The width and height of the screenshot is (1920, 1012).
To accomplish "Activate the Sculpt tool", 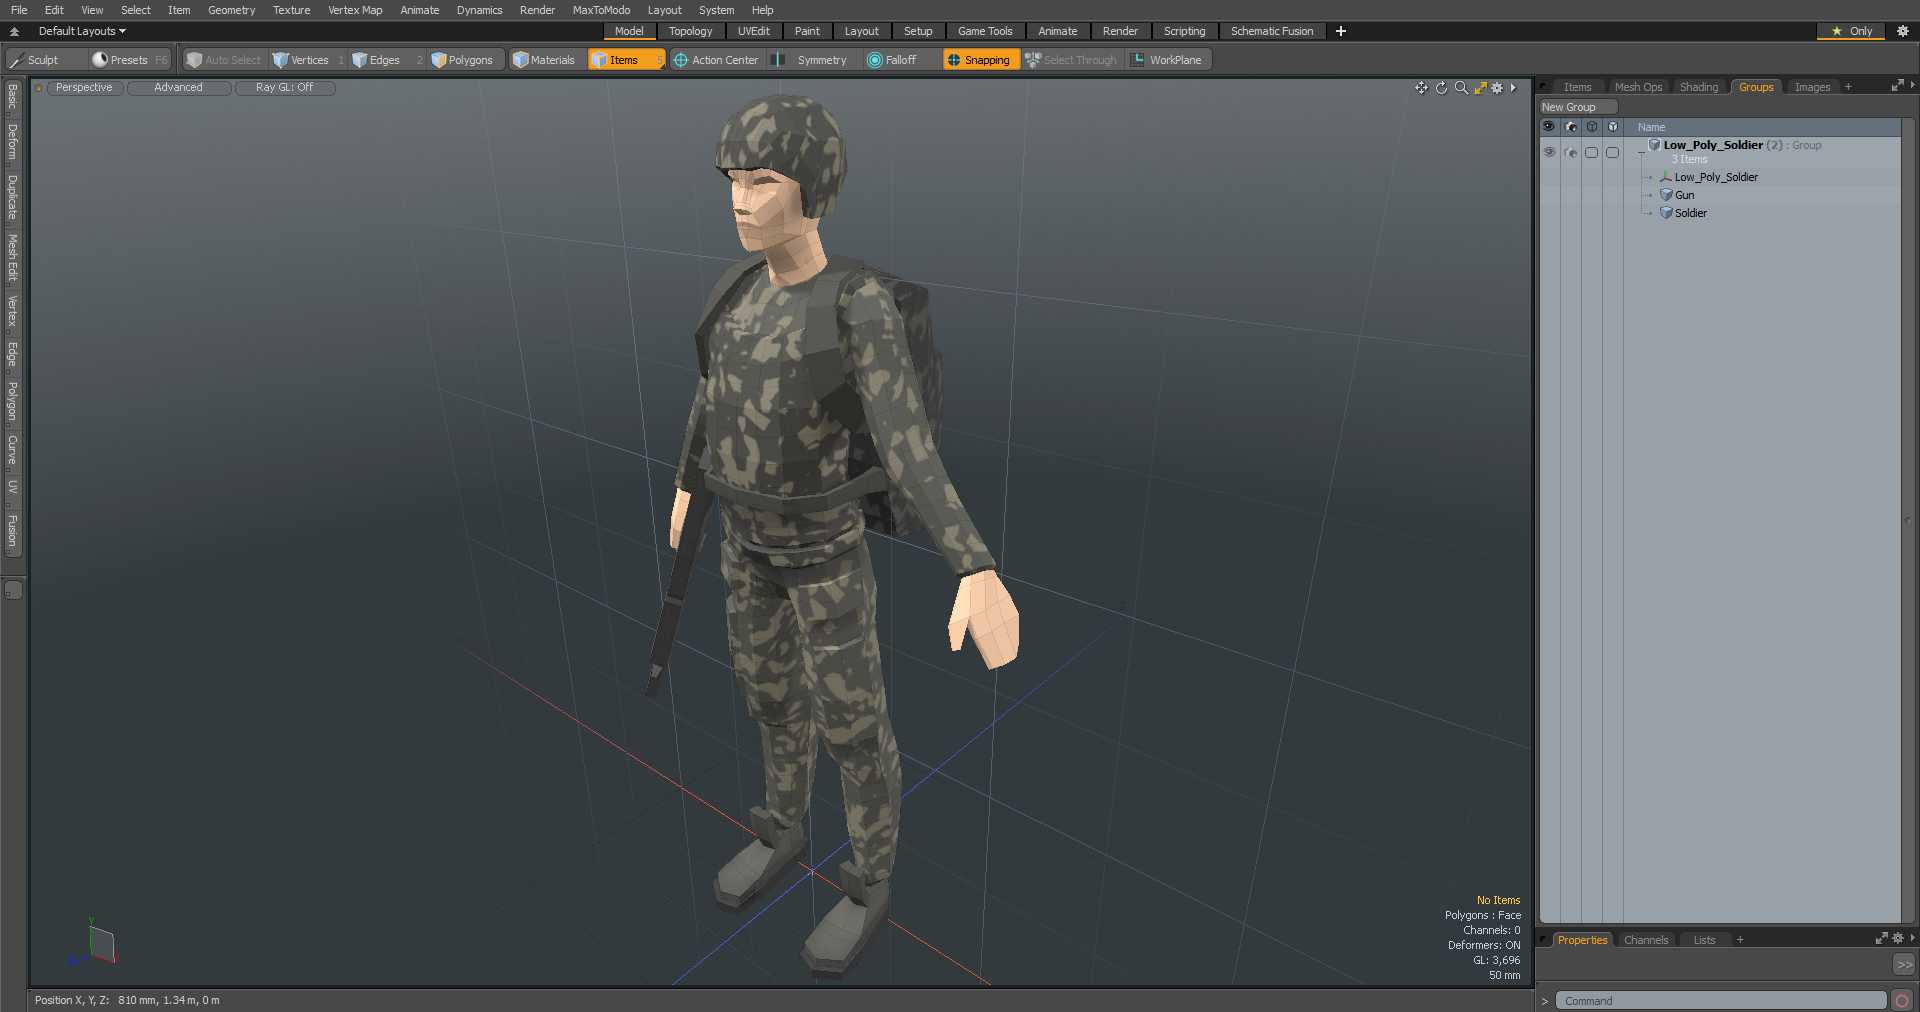I will tap(45, 60).
